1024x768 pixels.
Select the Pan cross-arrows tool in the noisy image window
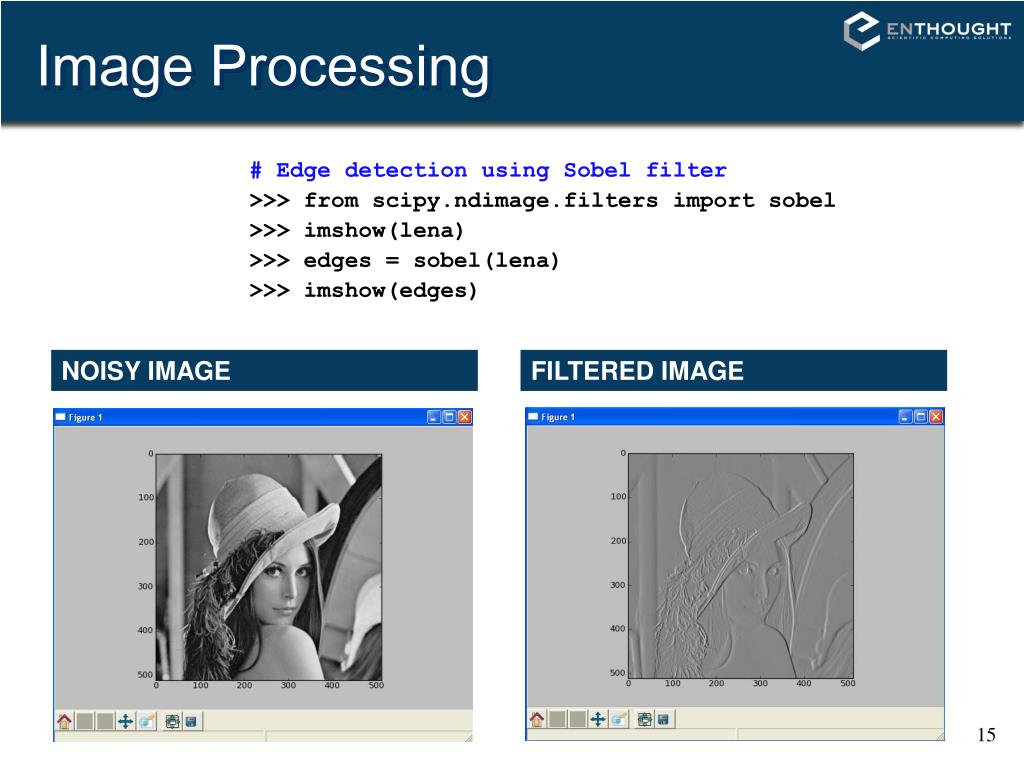125,721
